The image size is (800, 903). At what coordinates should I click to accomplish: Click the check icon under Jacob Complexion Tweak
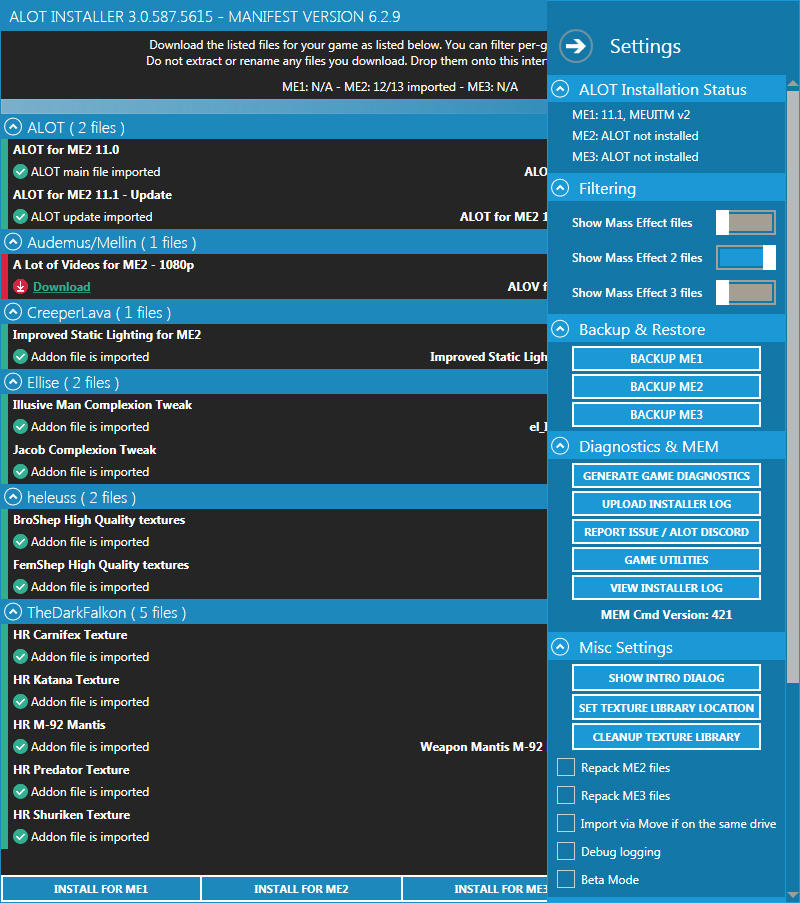[x=20, y=472]
